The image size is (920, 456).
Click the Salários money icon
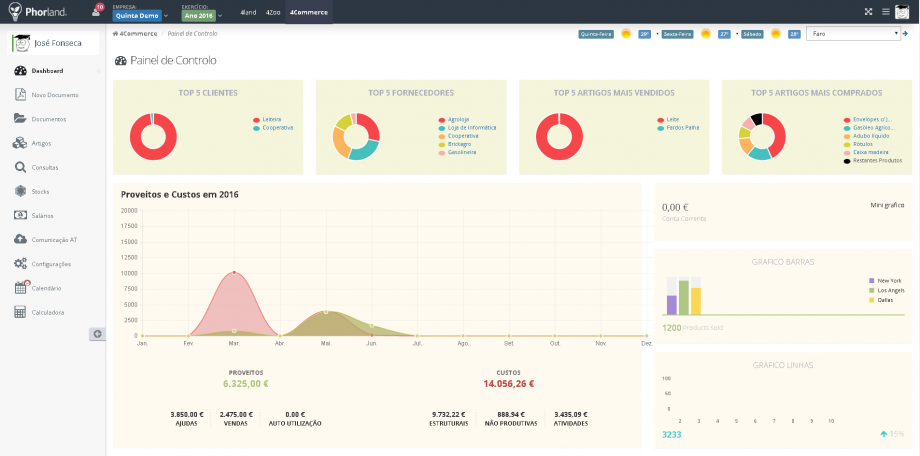pos(21,215)
